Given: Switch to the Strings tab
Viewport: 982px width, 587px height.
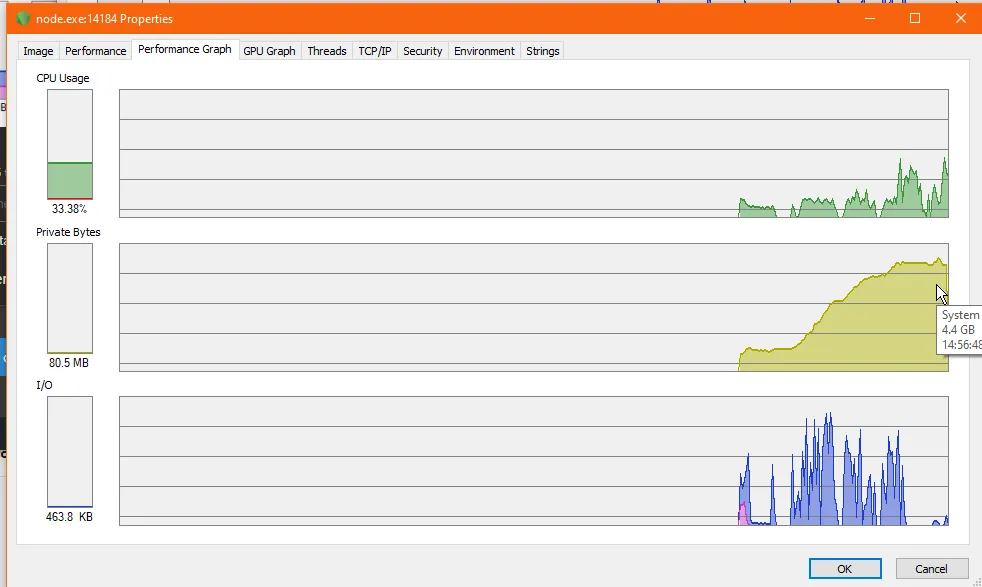Looking at the screenshot, I should tap(542, 51).
